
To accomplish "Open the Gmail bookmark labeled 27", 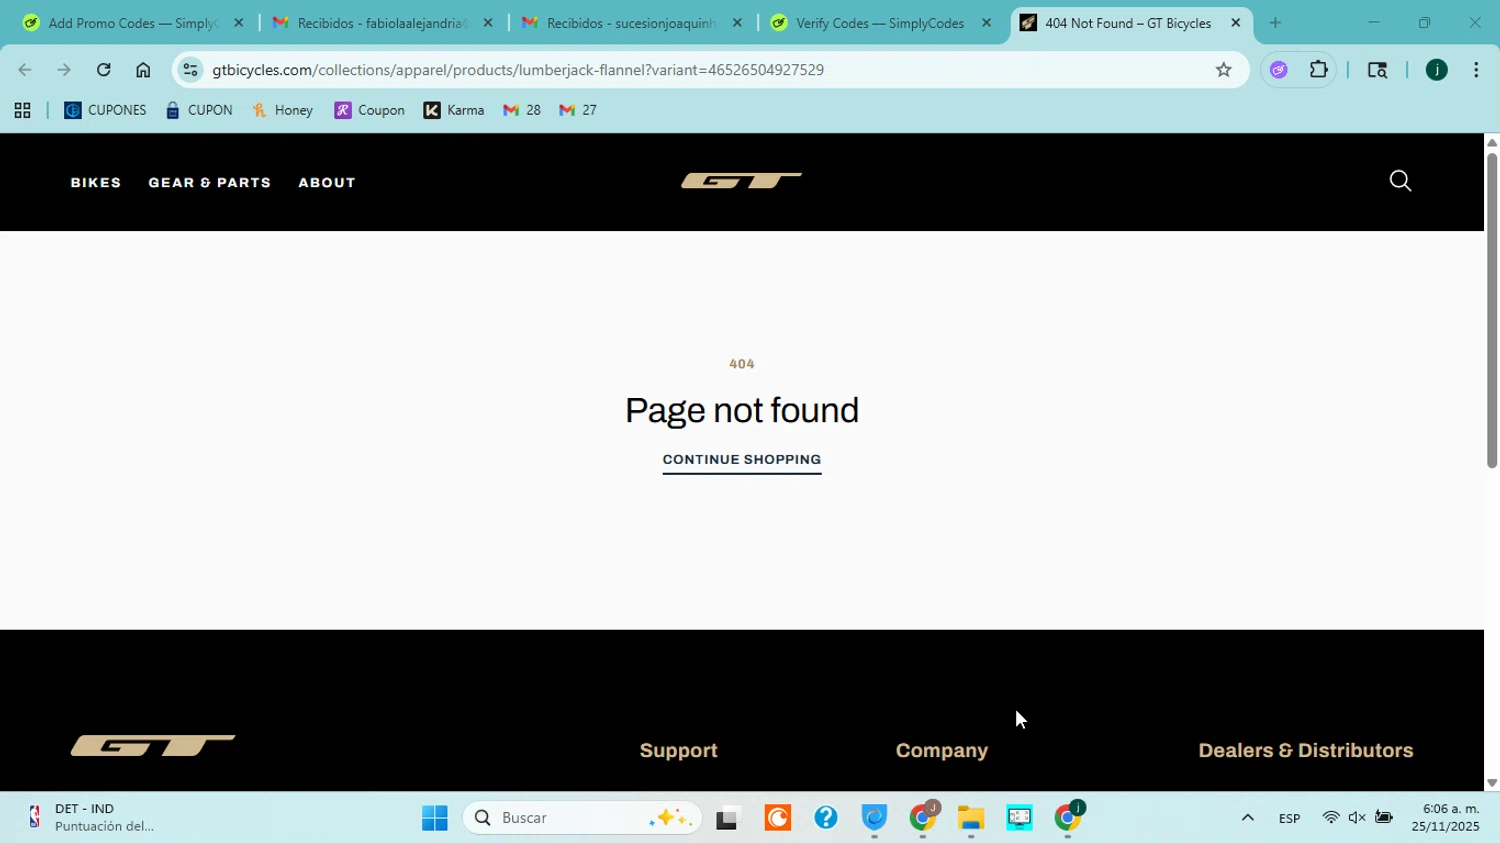I will [578, 111].
